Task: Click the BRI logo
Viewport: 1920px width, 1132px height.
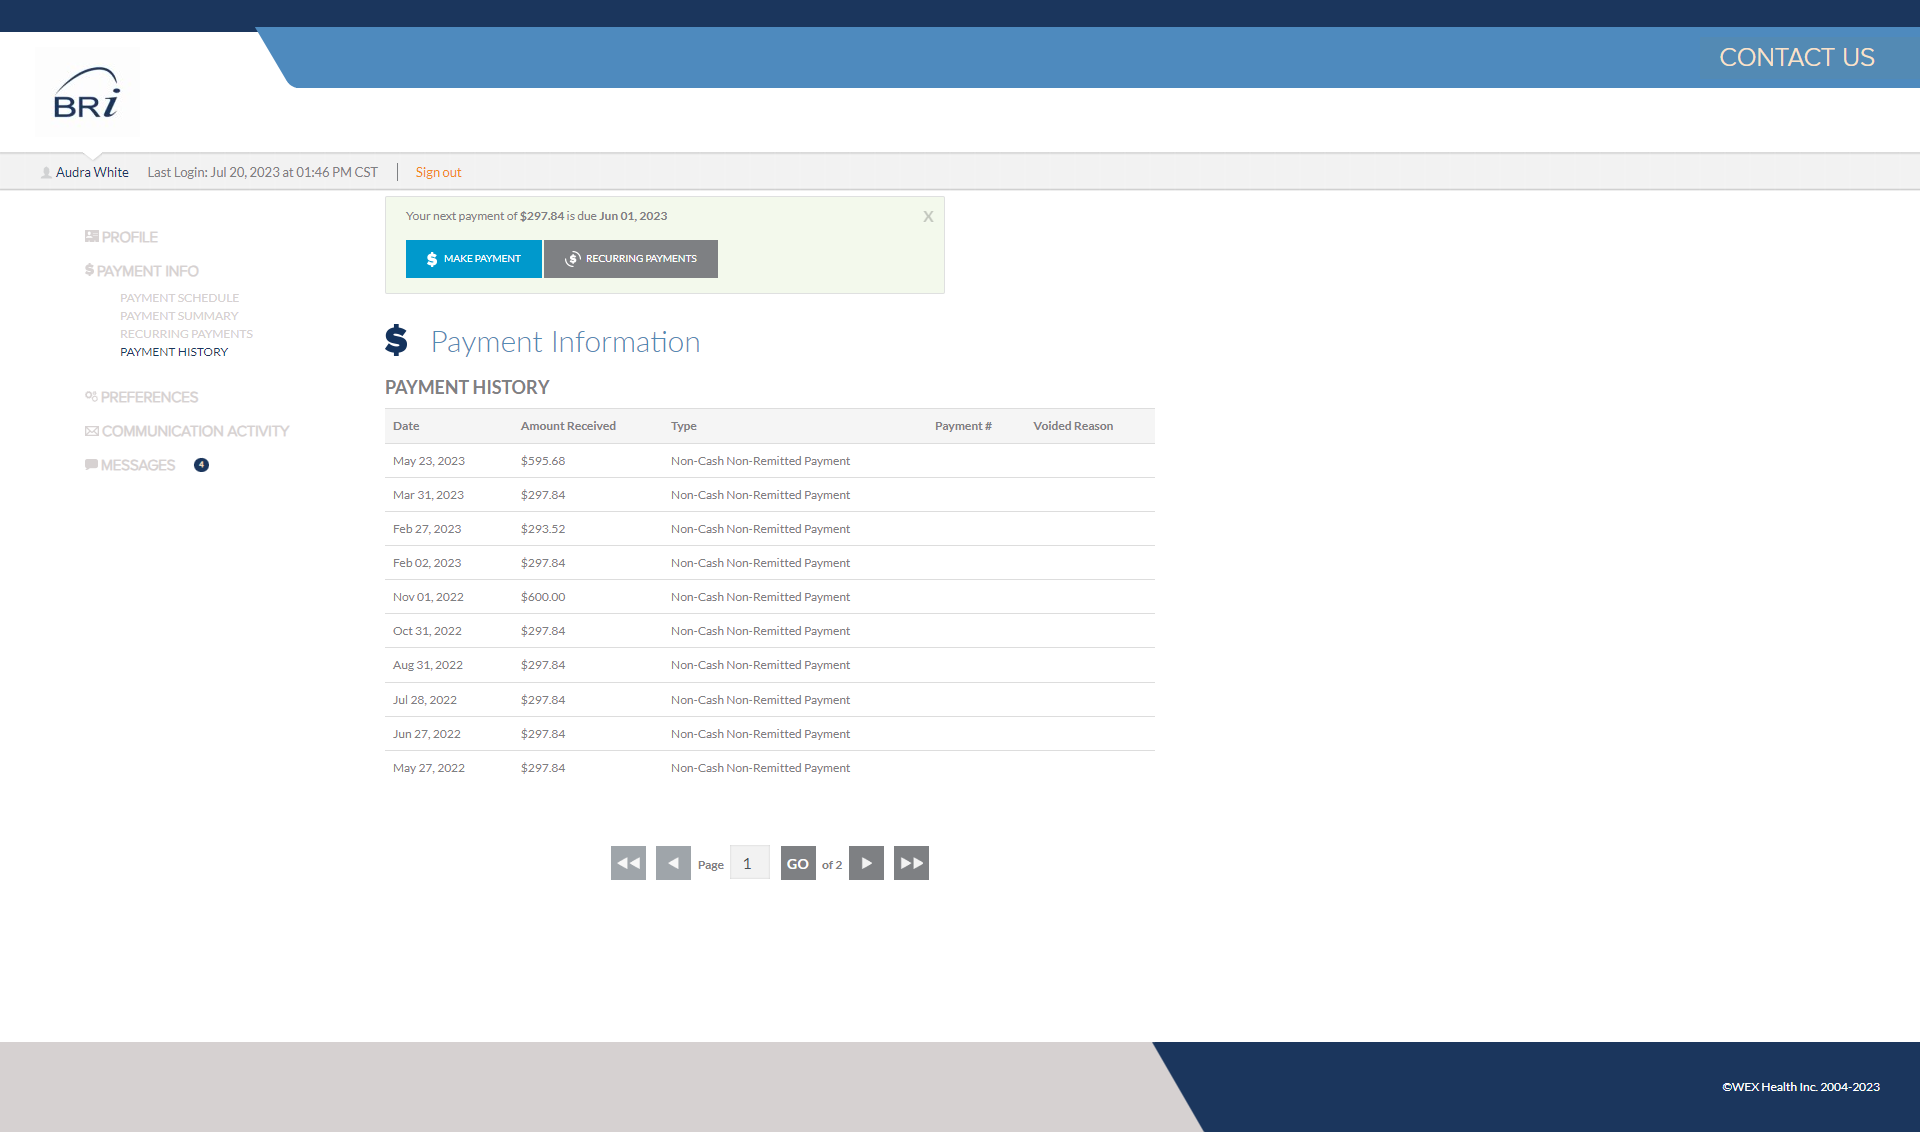Action: [x=87, y=92]
